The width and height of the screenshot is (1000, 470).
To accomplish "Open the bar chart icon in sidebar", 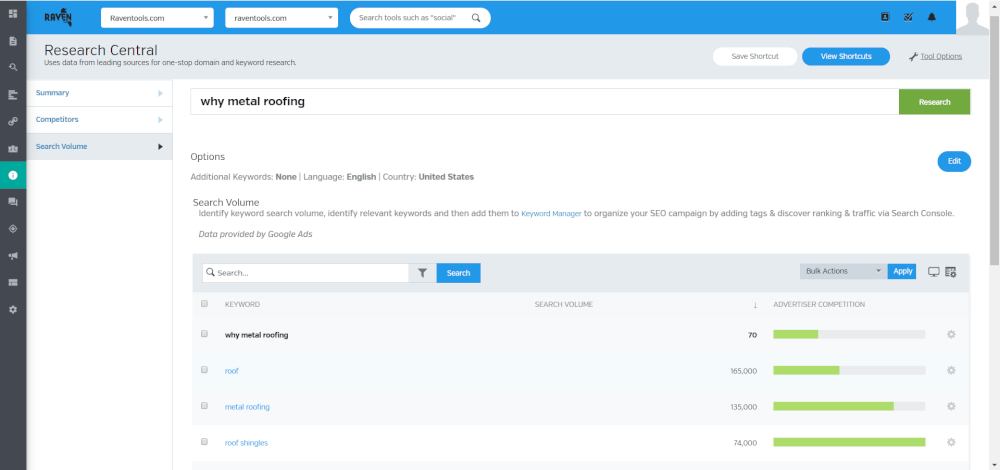I will click(x=13, y=94).
